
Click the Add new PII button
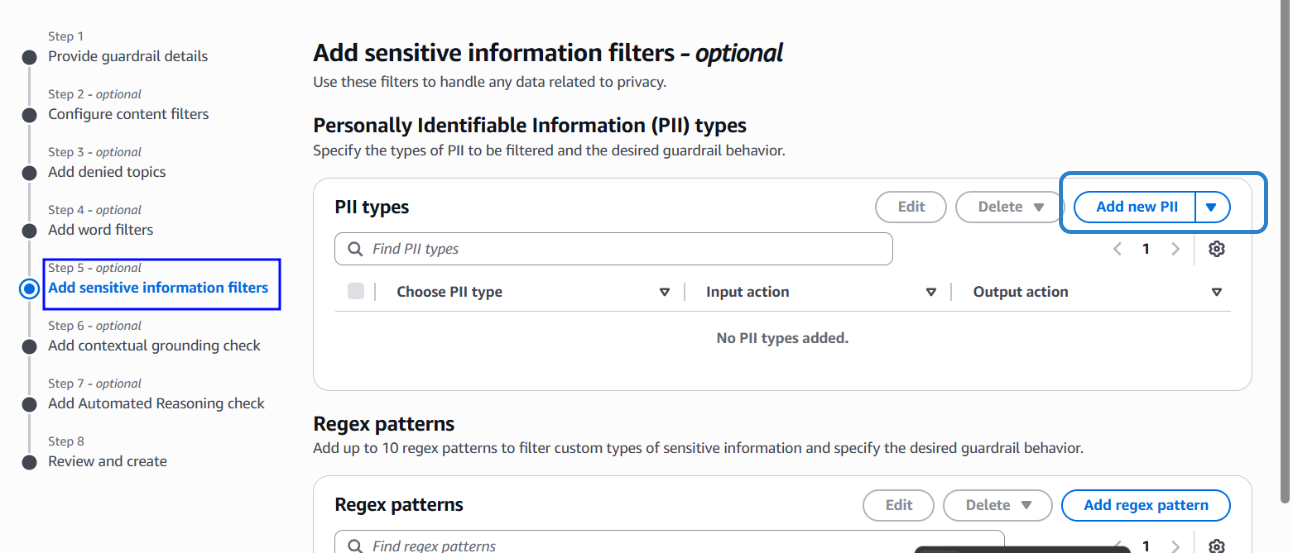[1136, 207]
